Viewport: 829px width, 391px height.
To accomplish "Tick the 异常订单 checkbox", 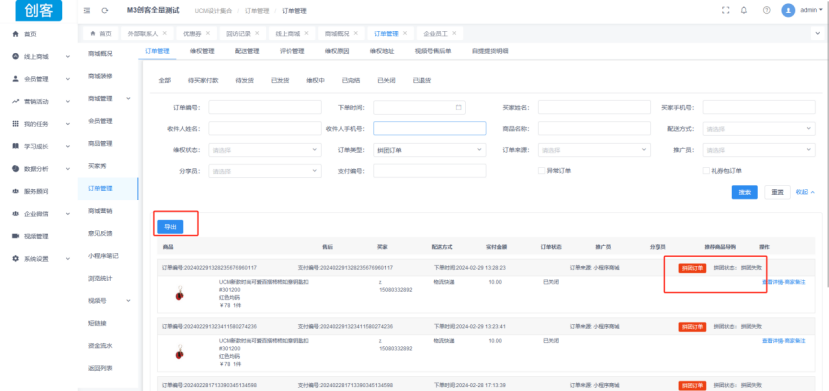I will 541,171.
